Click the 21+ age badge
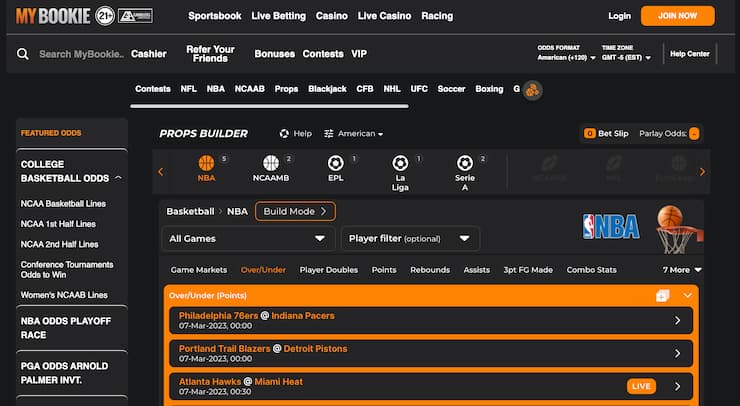Viewport: 740px width, 406px height. [105, 16]
